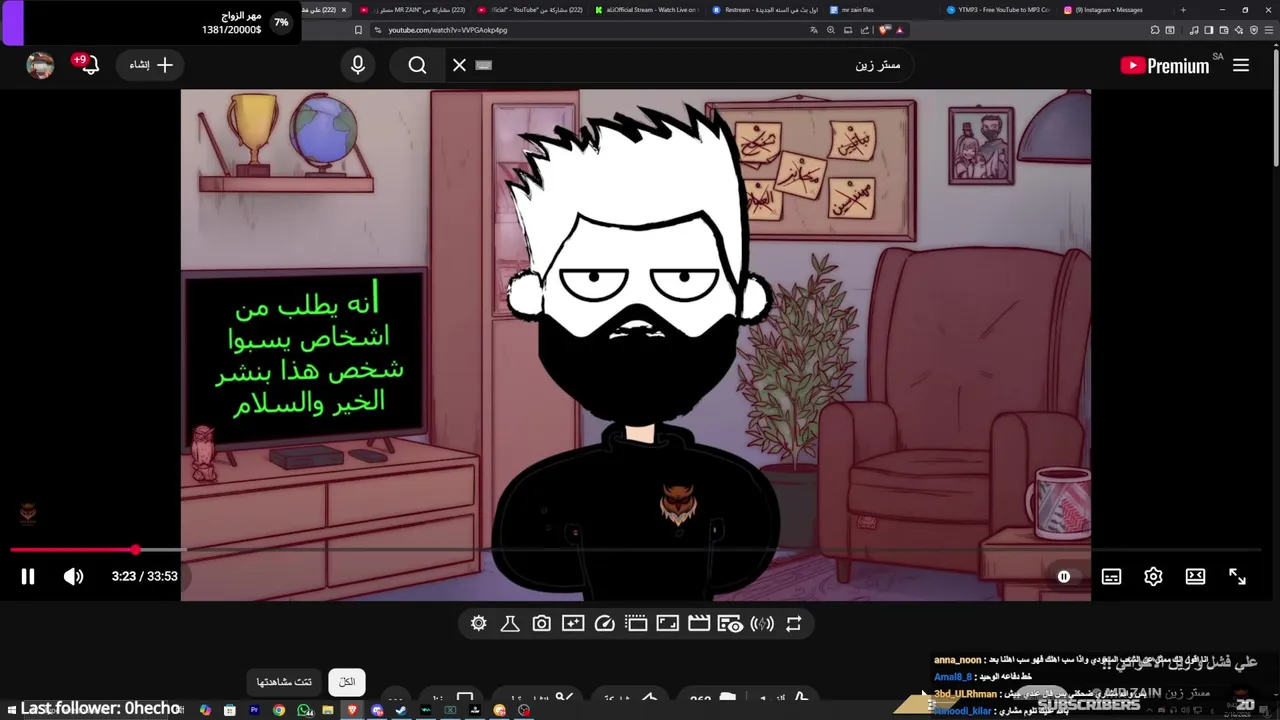Image resolution: width=1280 pixels, height=720 pixels.
Task: Search with voice microphone button
Action: click(x=358, y=65)
